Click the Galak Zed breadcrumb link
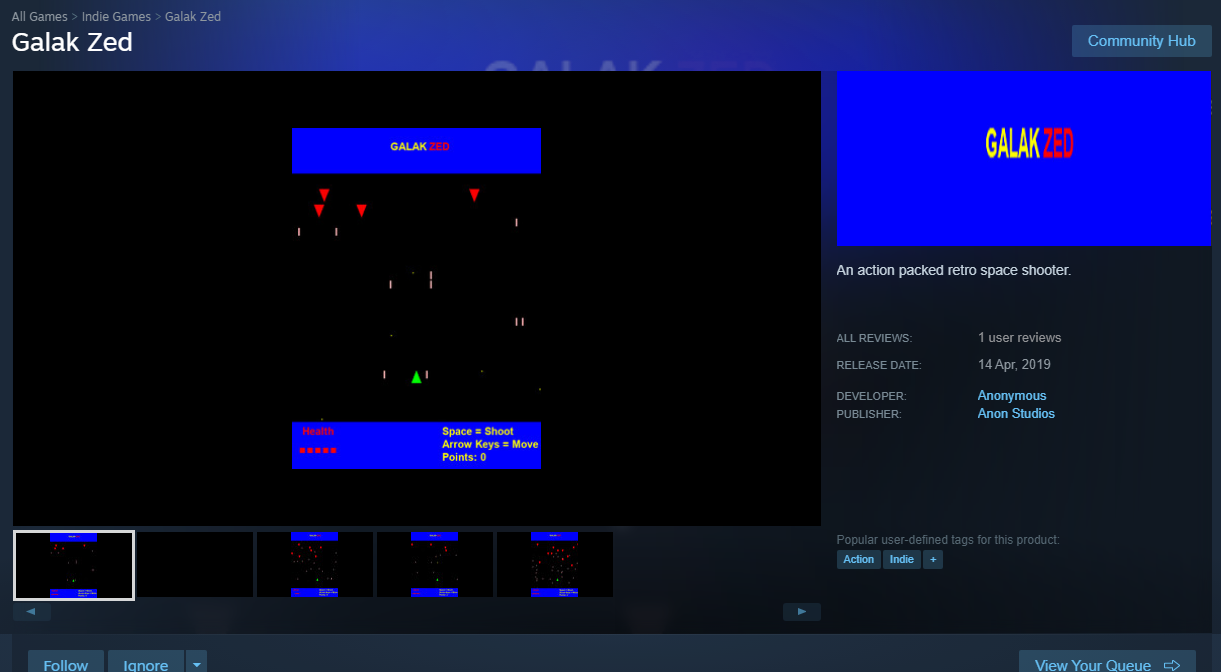The image size is (1221, 672). pos(193,17)
